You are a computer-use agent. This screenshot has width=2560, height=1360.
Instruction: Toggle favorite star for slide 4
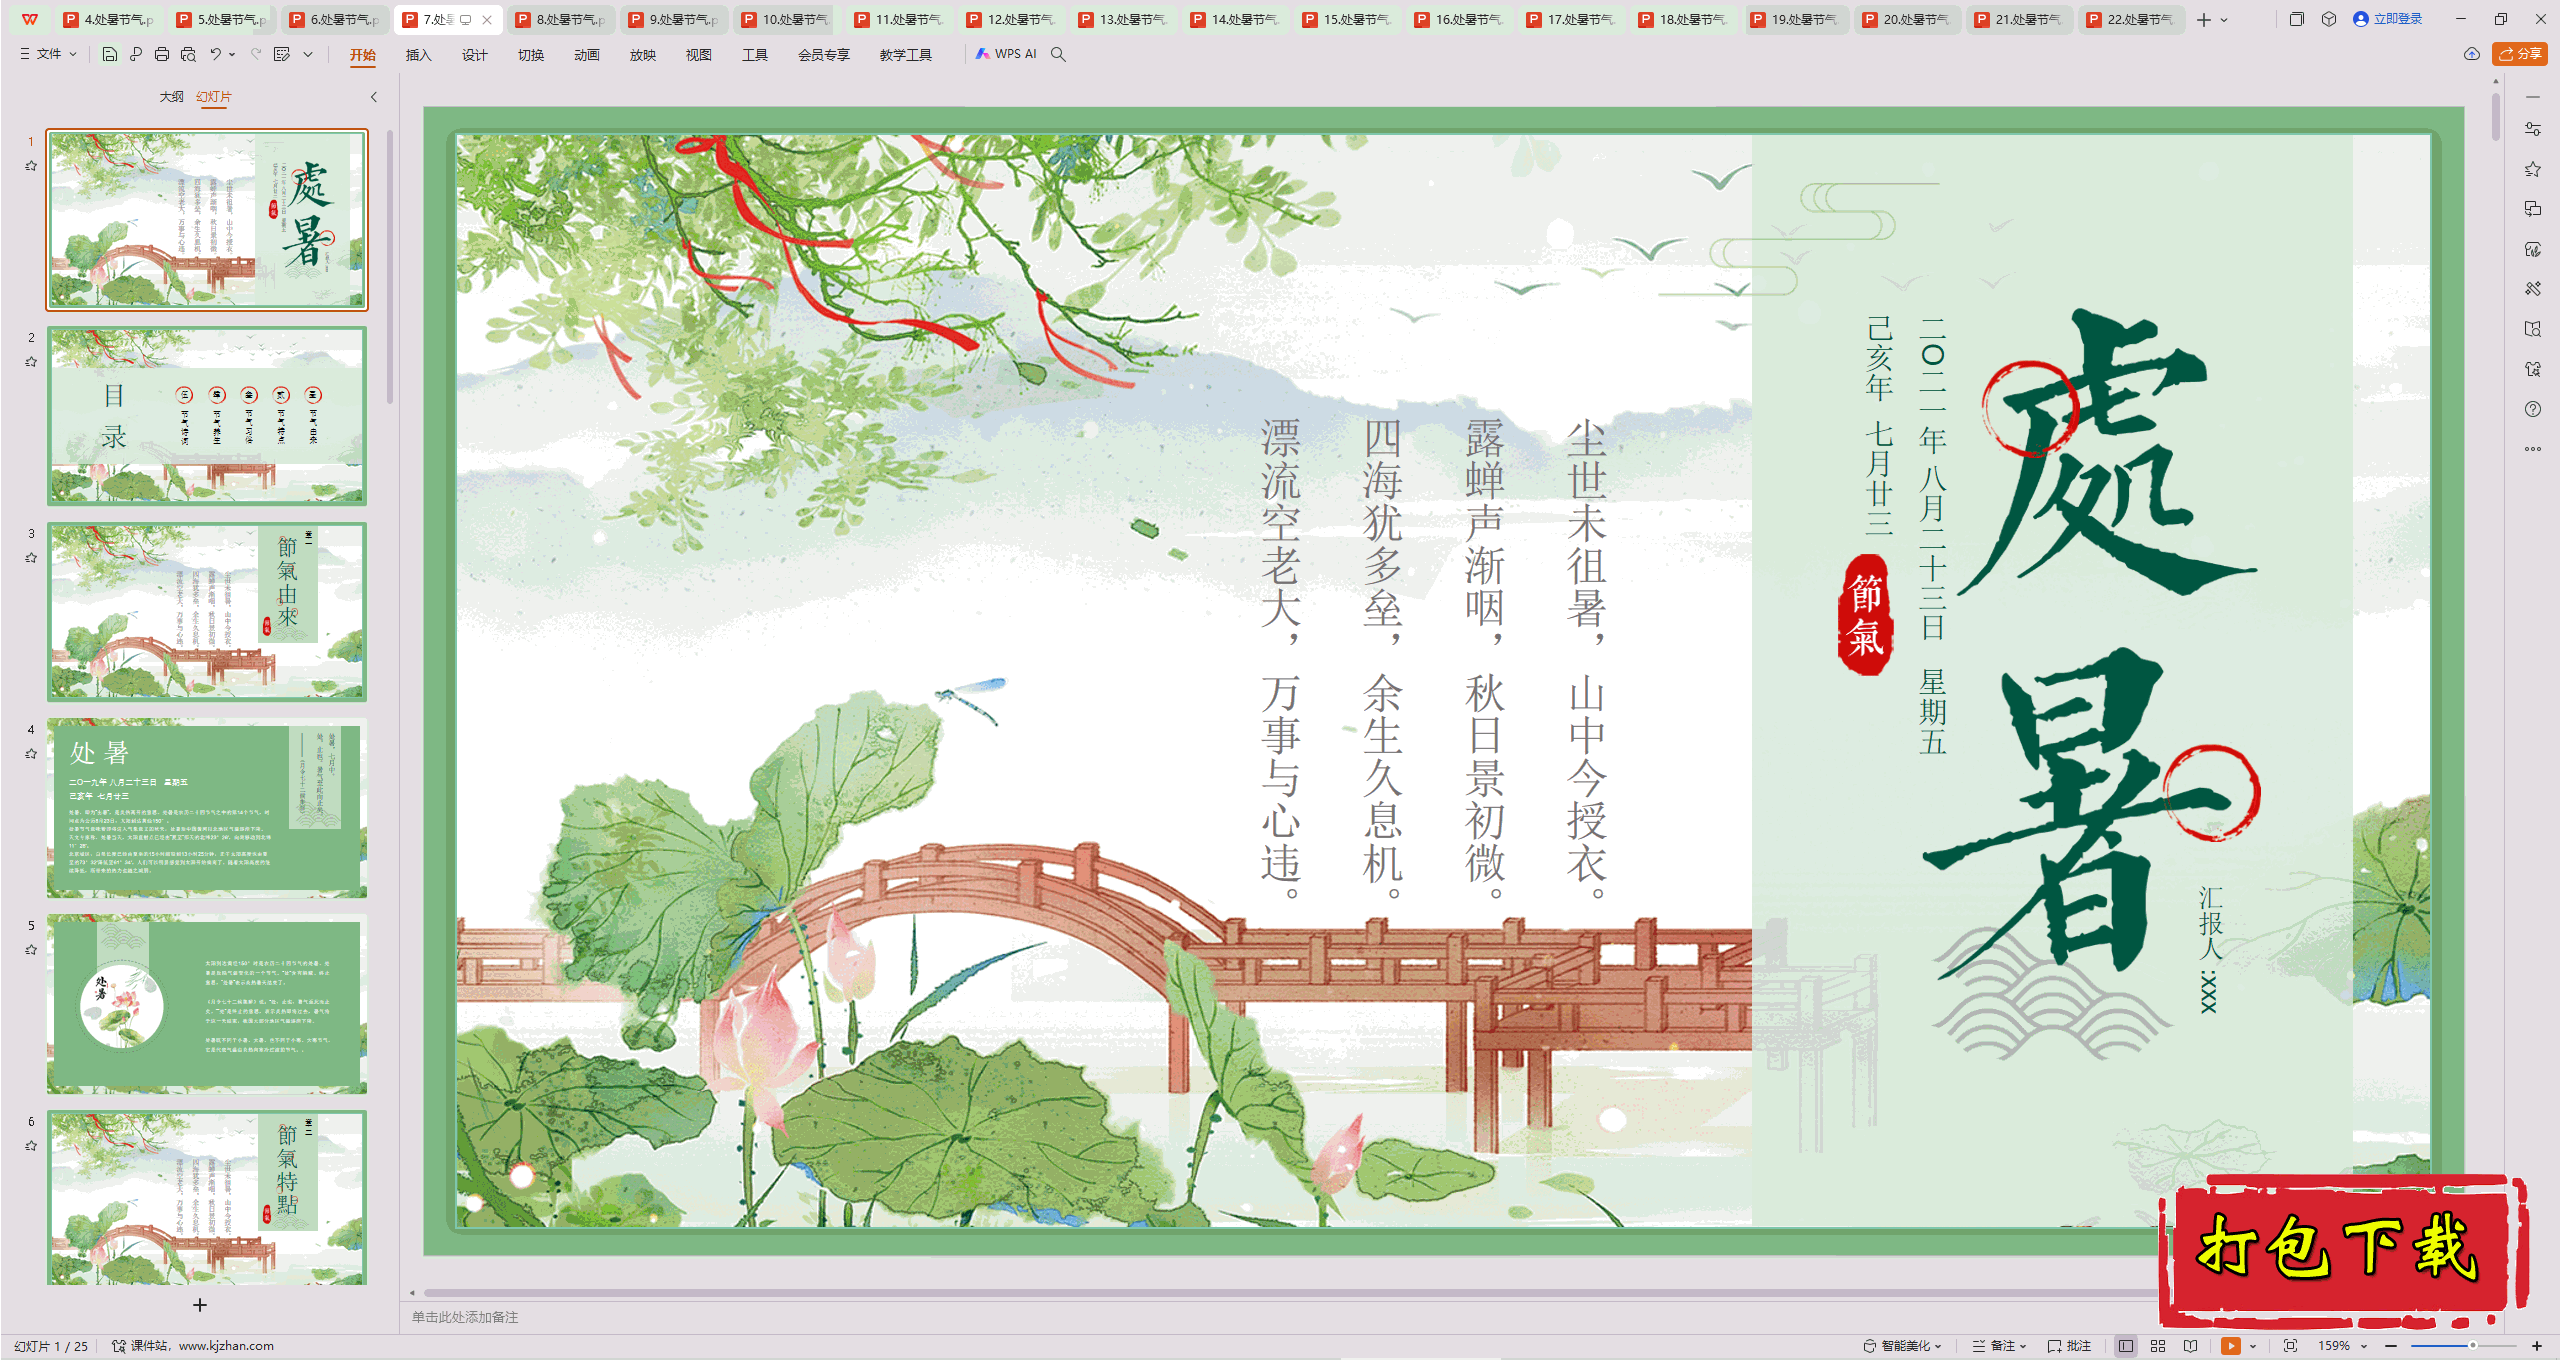(31, 754)
